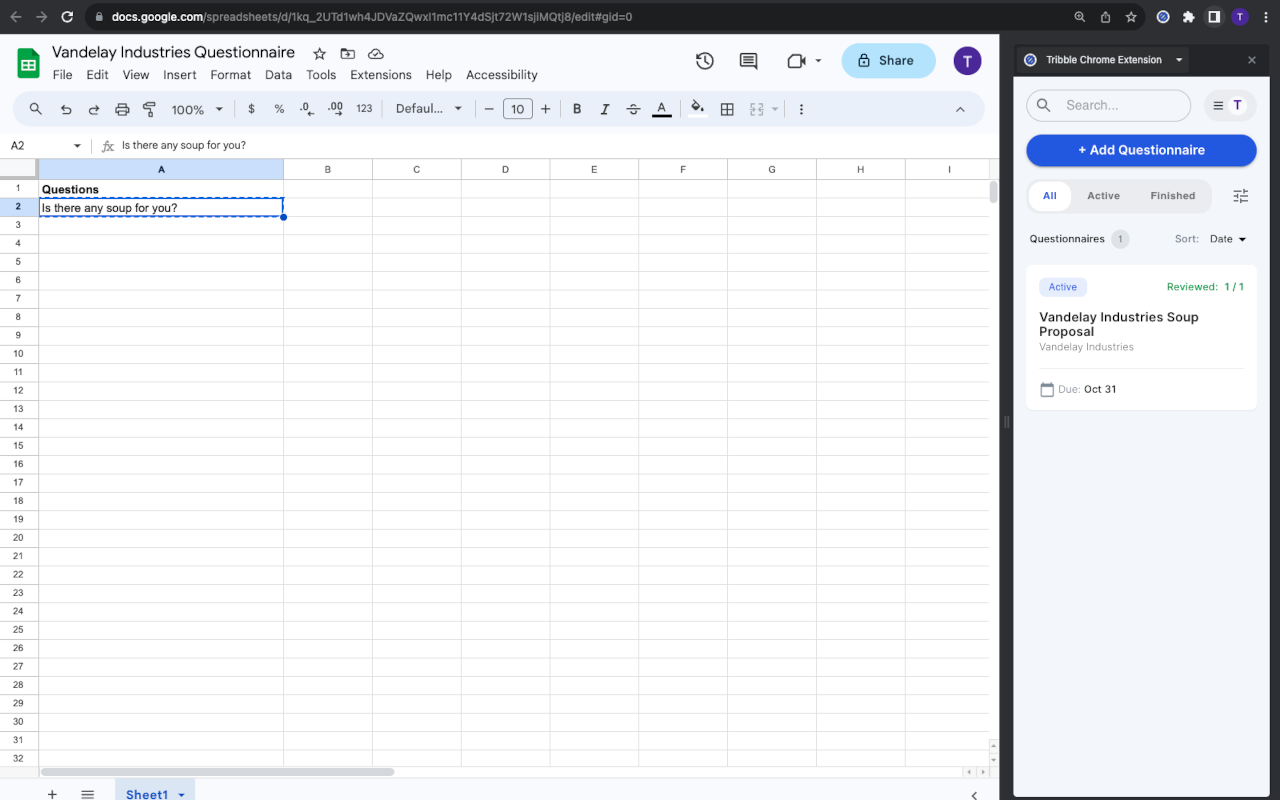Undo the last action

[x=66, y=109]
